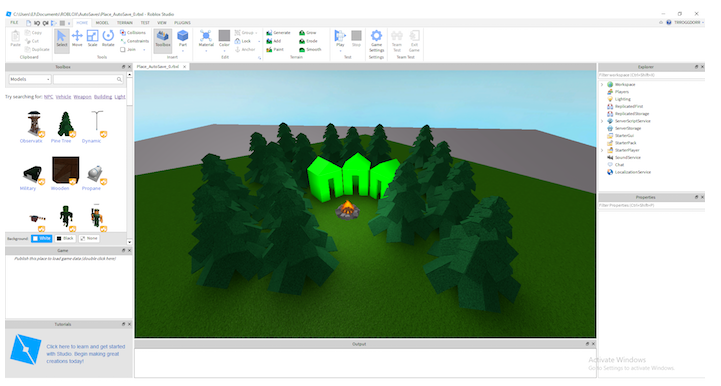Click the Toolbox search field
The width and height of the screenshot is (721, 386).
point(85,79)
